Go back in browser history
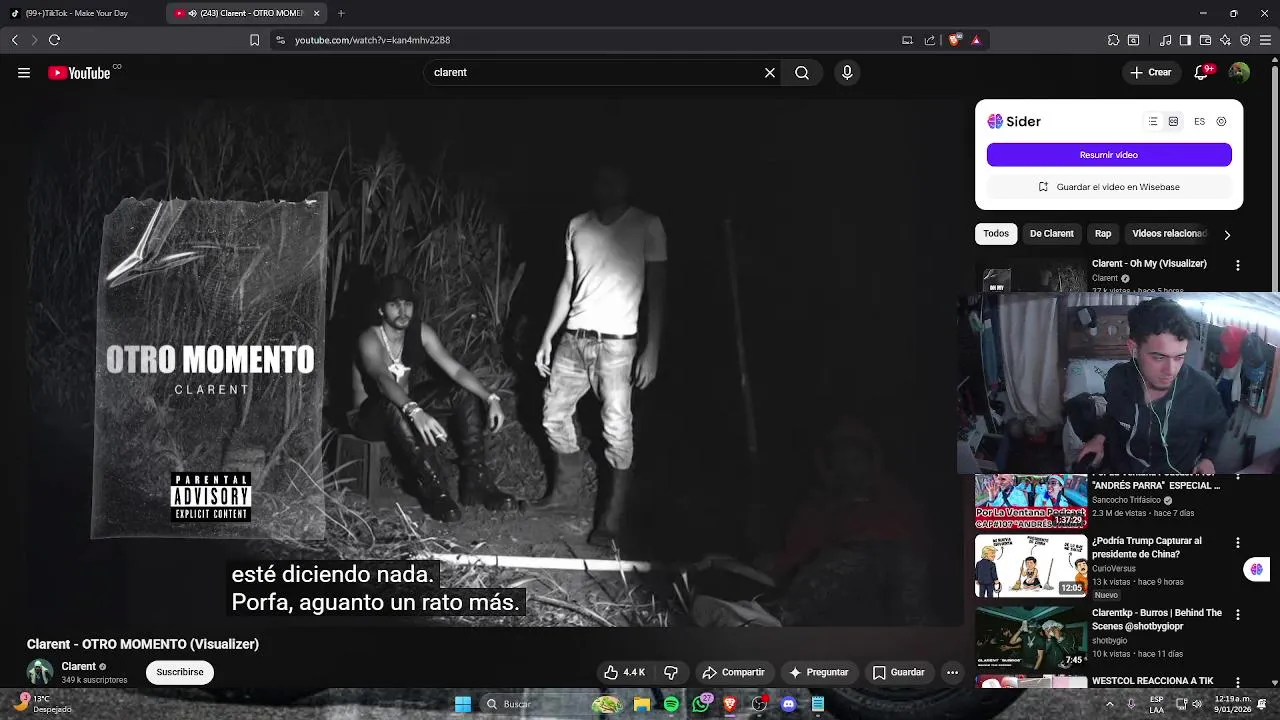The height and width of the screenshot is (720, 1280). (14, 40)
